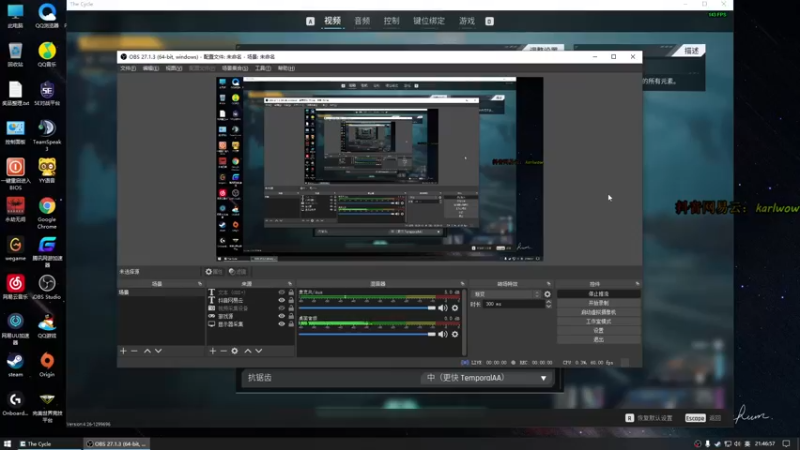
Task: Remove the selected scene with minus icon
Action: (x=134, y=351)
